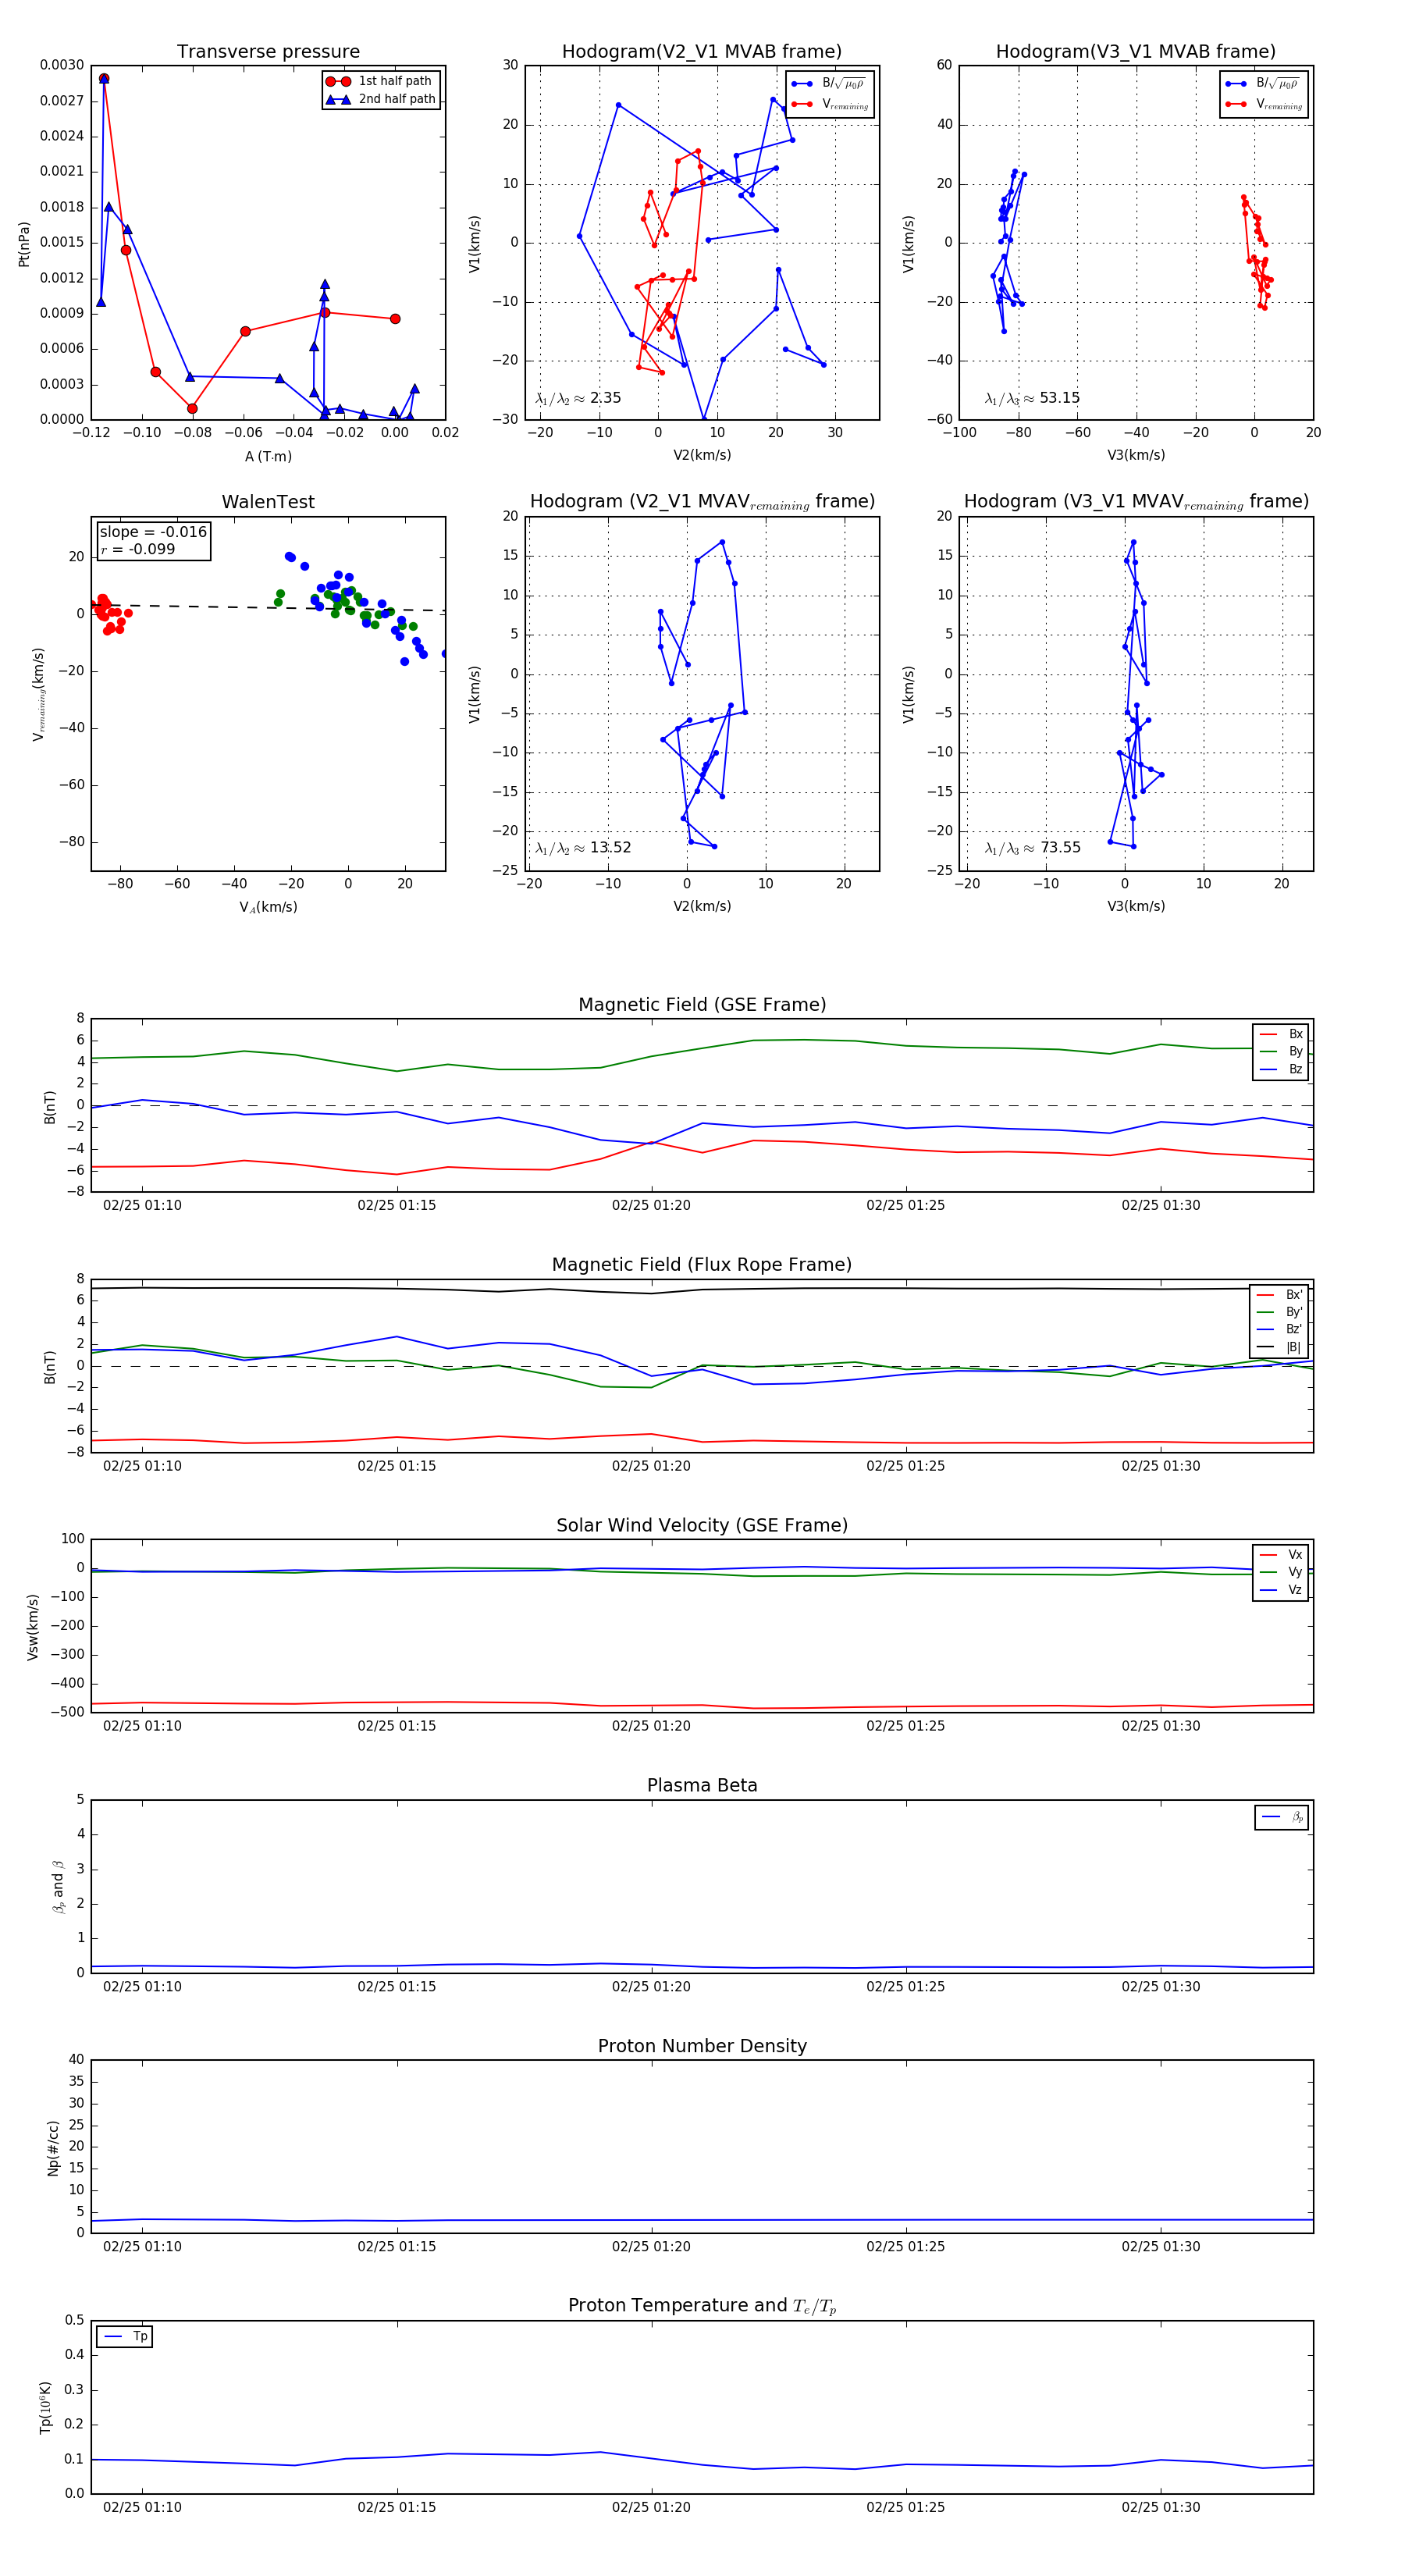Click the eigenvalue ratio label 53.15

tap(1032, 398)
